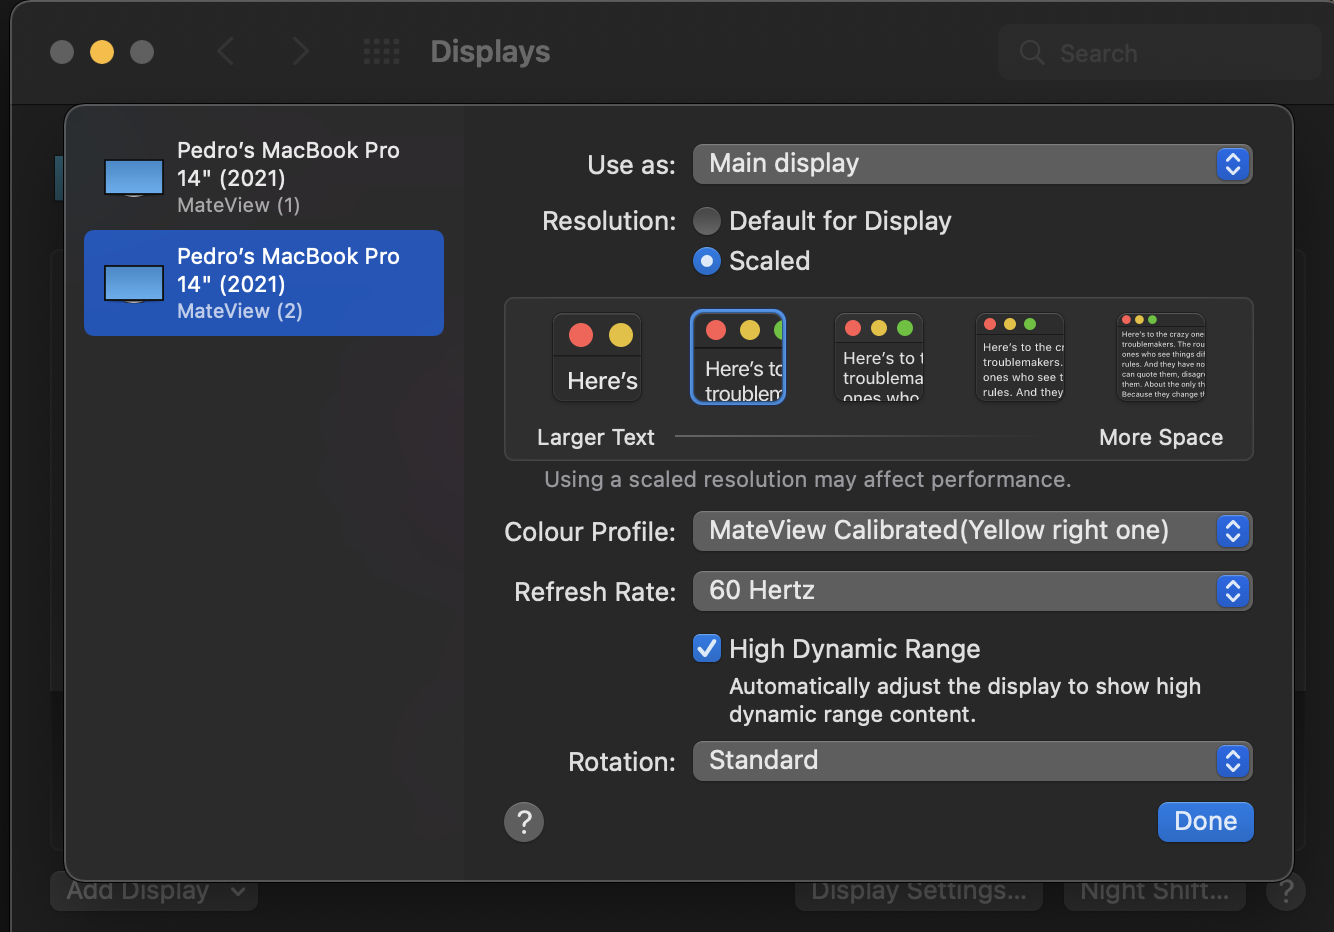Open the Rotation dropdown
The height and width of the screenshot is (932, 1334).
972,761
